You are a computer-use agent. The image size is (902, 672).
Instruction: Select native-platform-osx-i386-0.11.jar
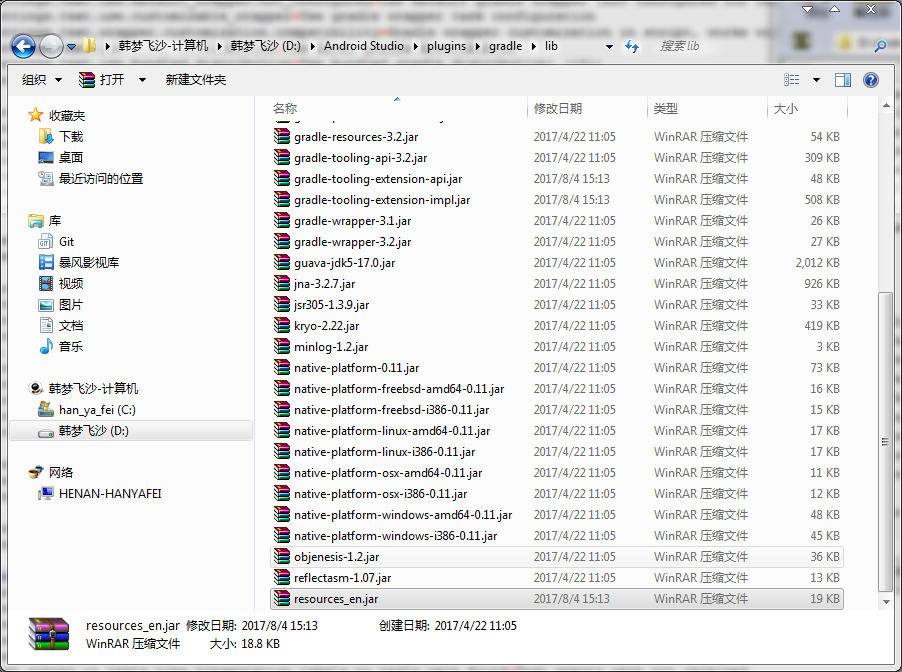[380, 494]
